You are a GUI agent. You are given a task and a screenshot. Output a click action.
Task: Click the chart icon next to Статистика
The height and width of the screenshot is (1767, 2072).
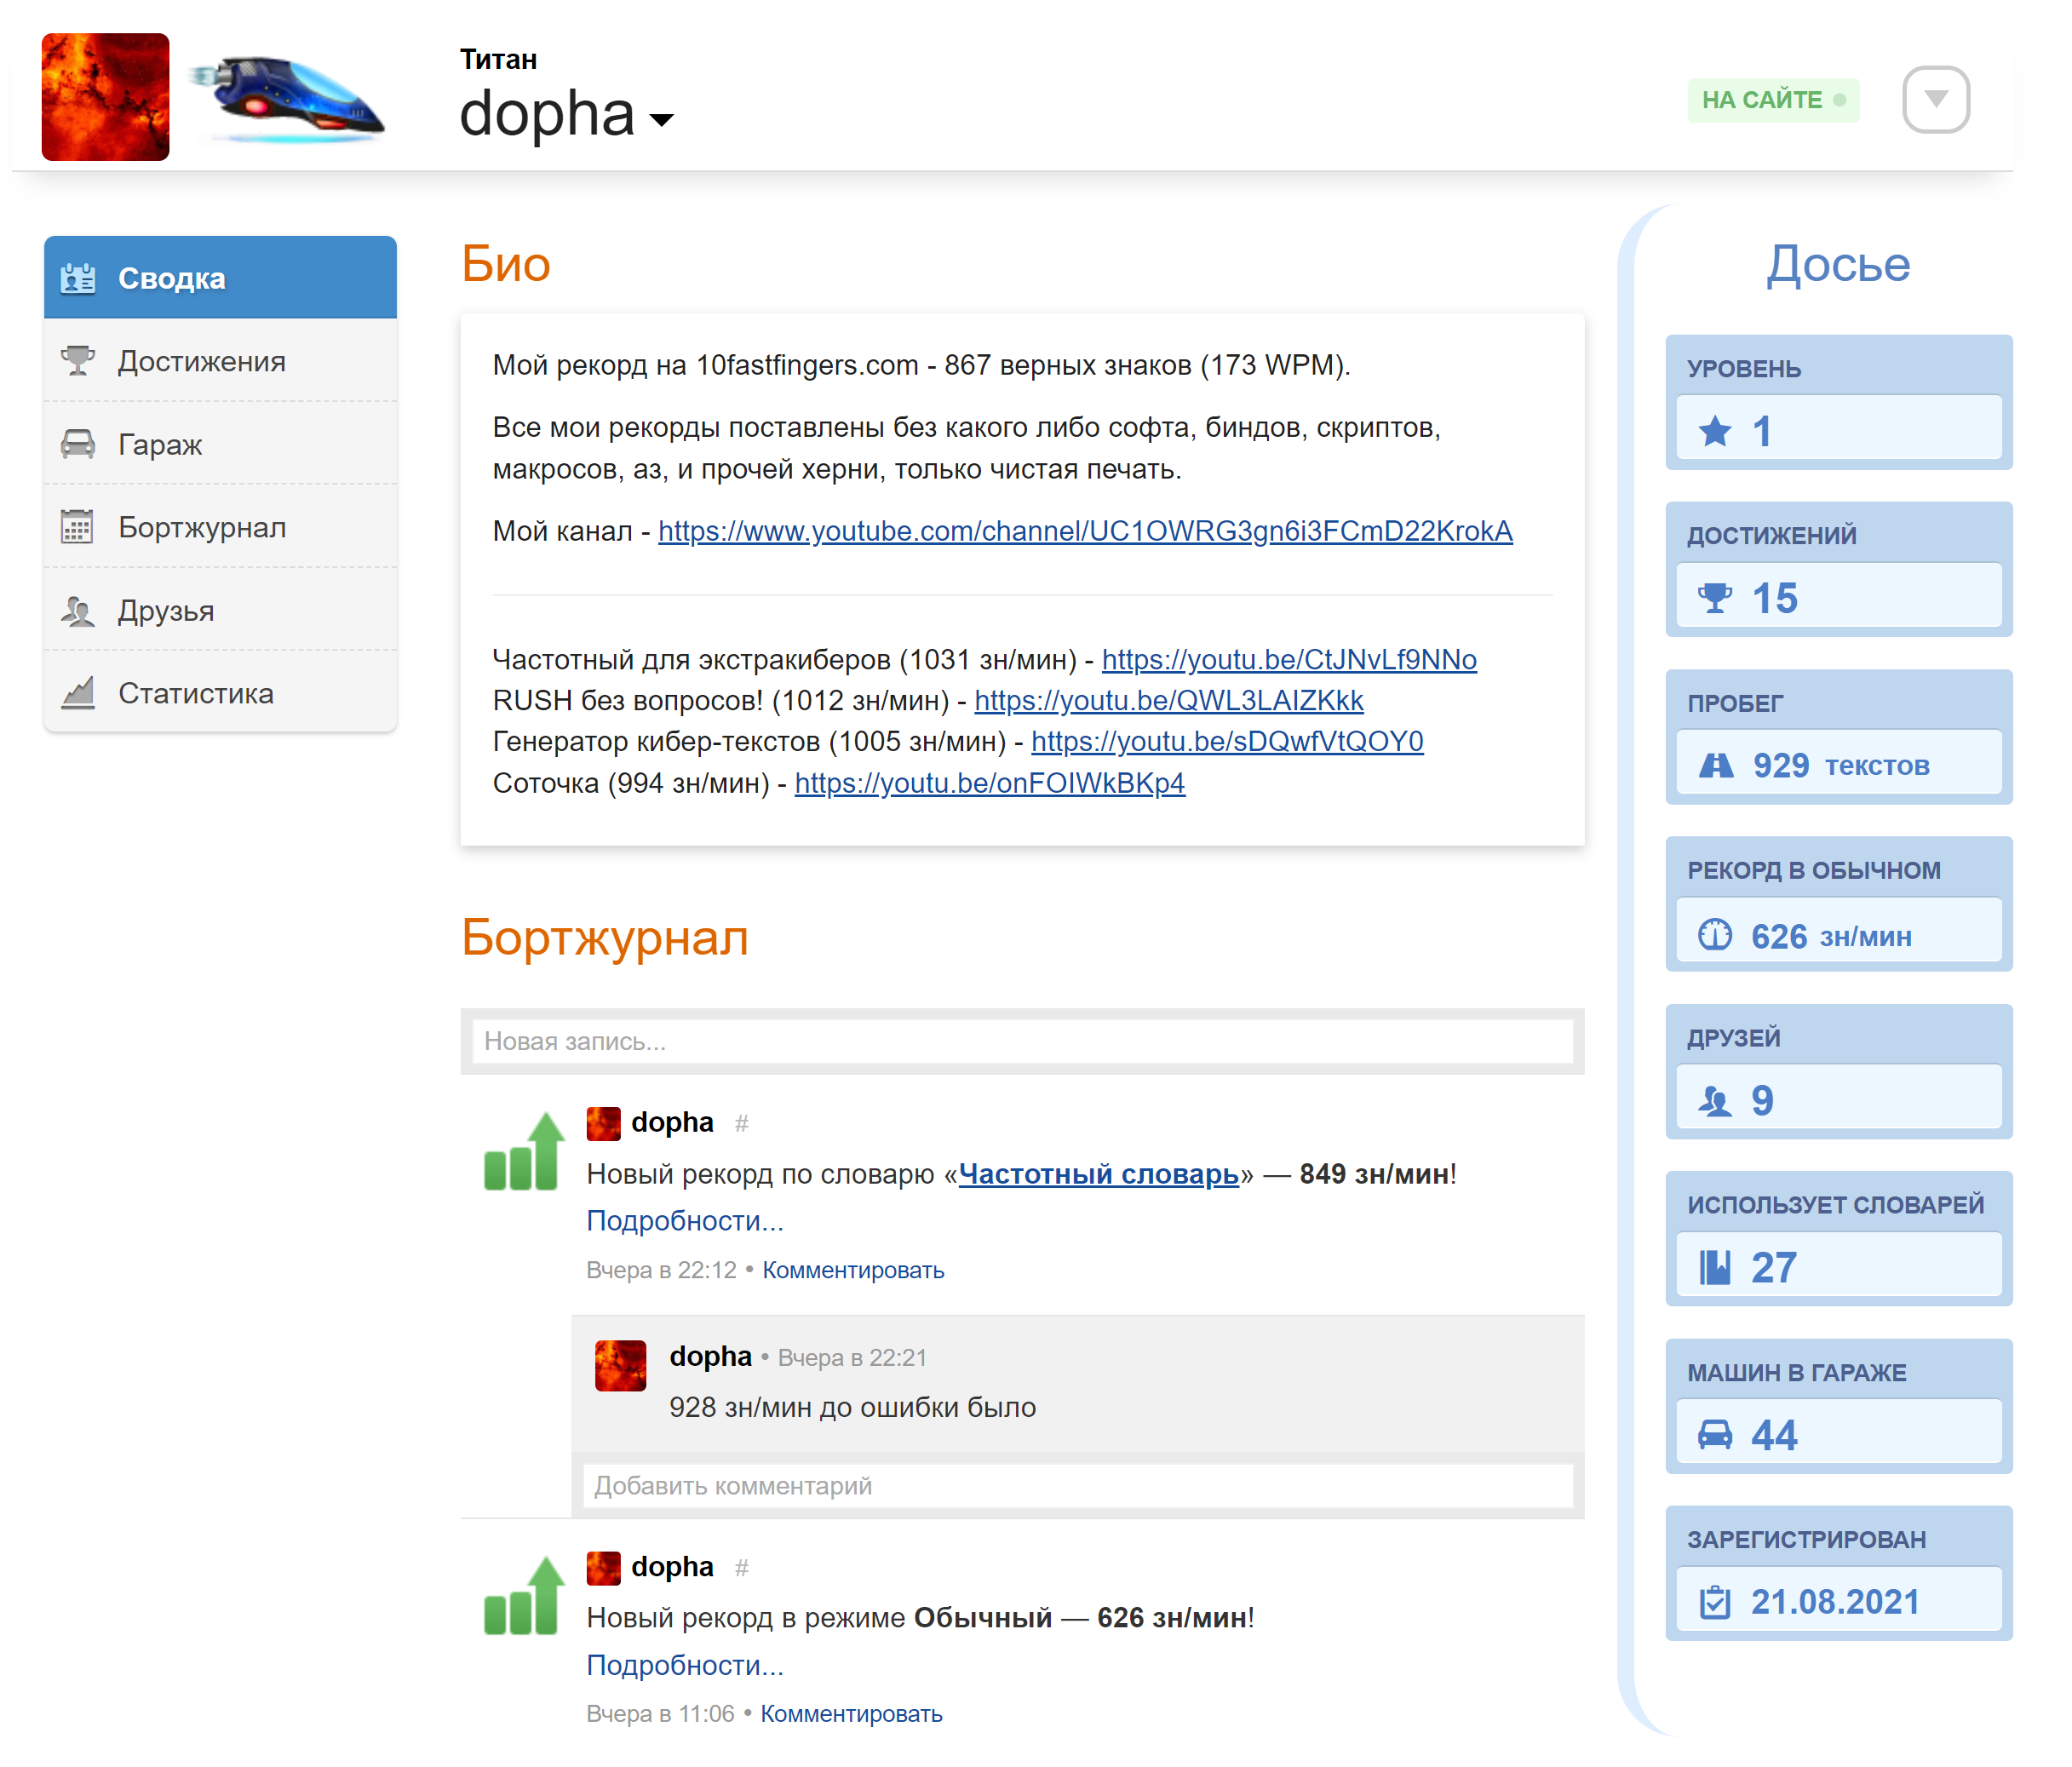pyautogui.click(x=78, y=692)
